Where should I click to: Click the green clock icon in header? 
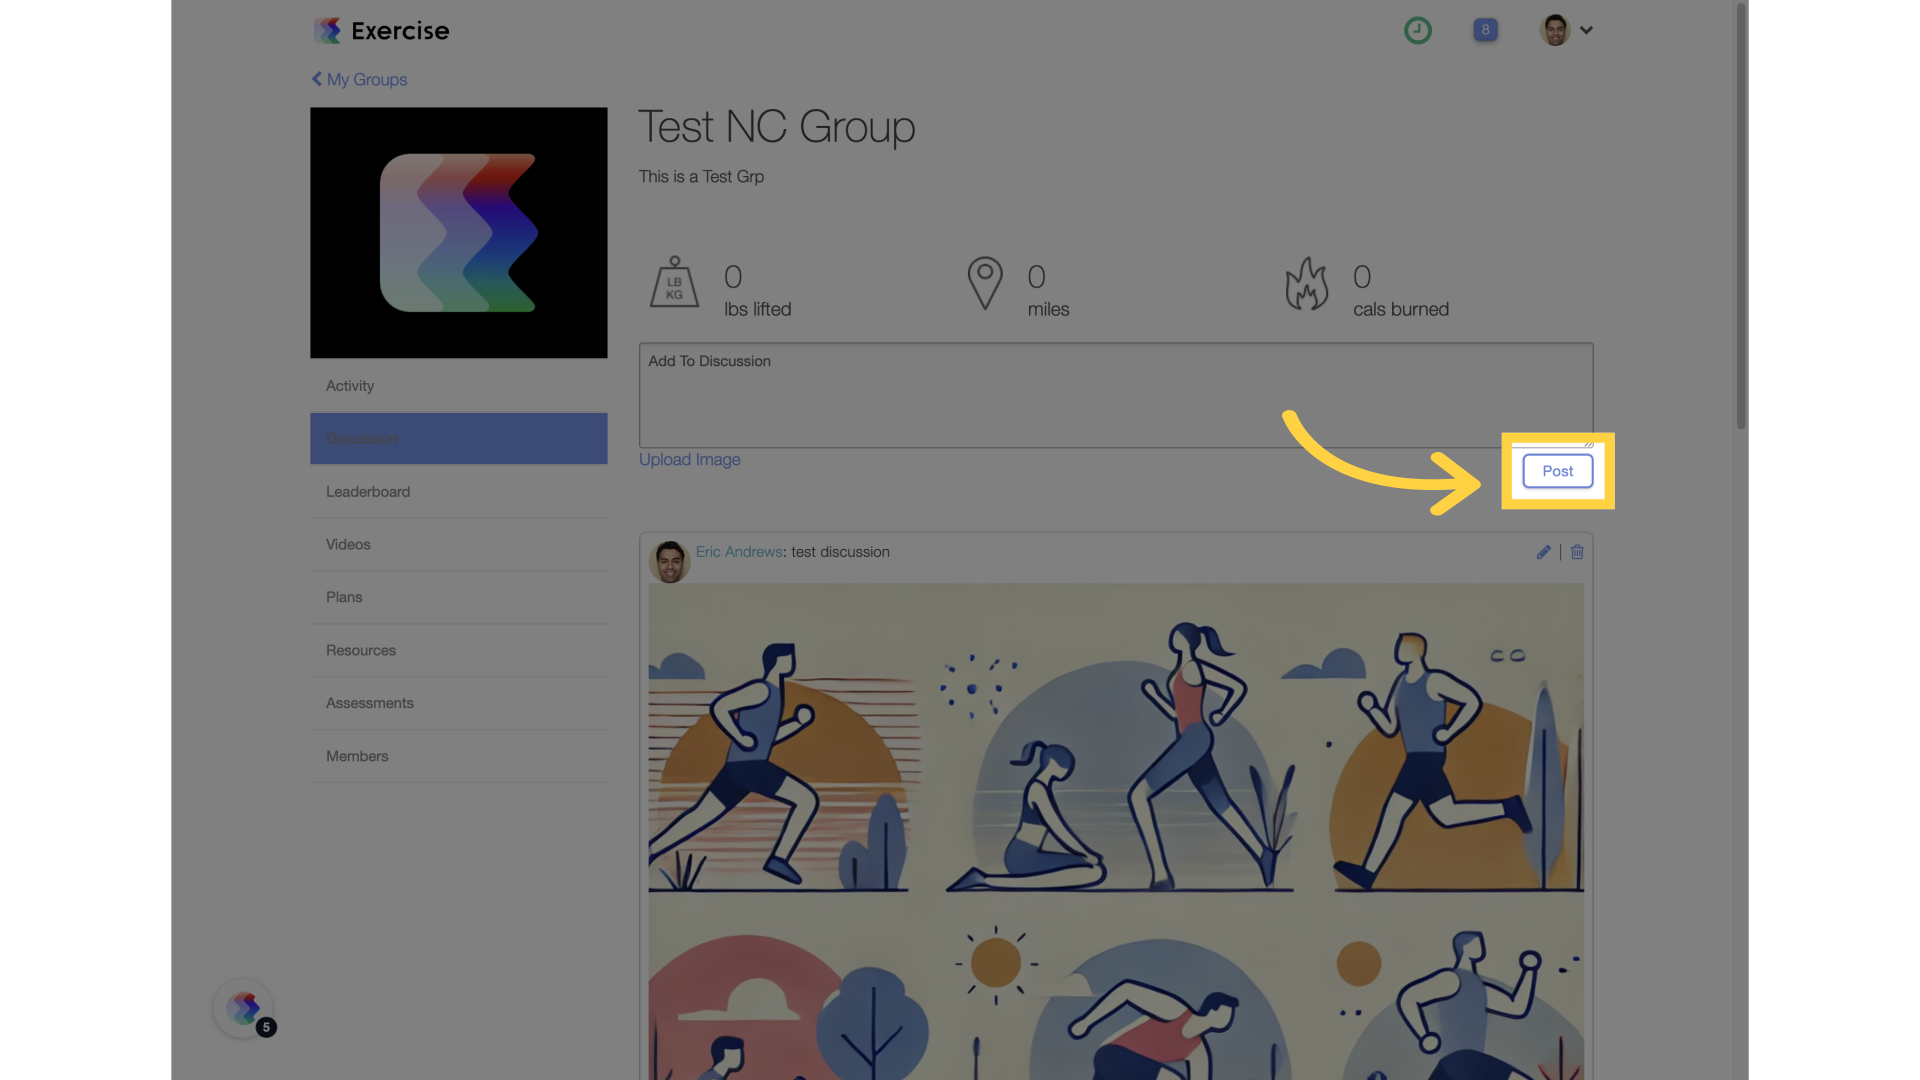(1417, 30)
